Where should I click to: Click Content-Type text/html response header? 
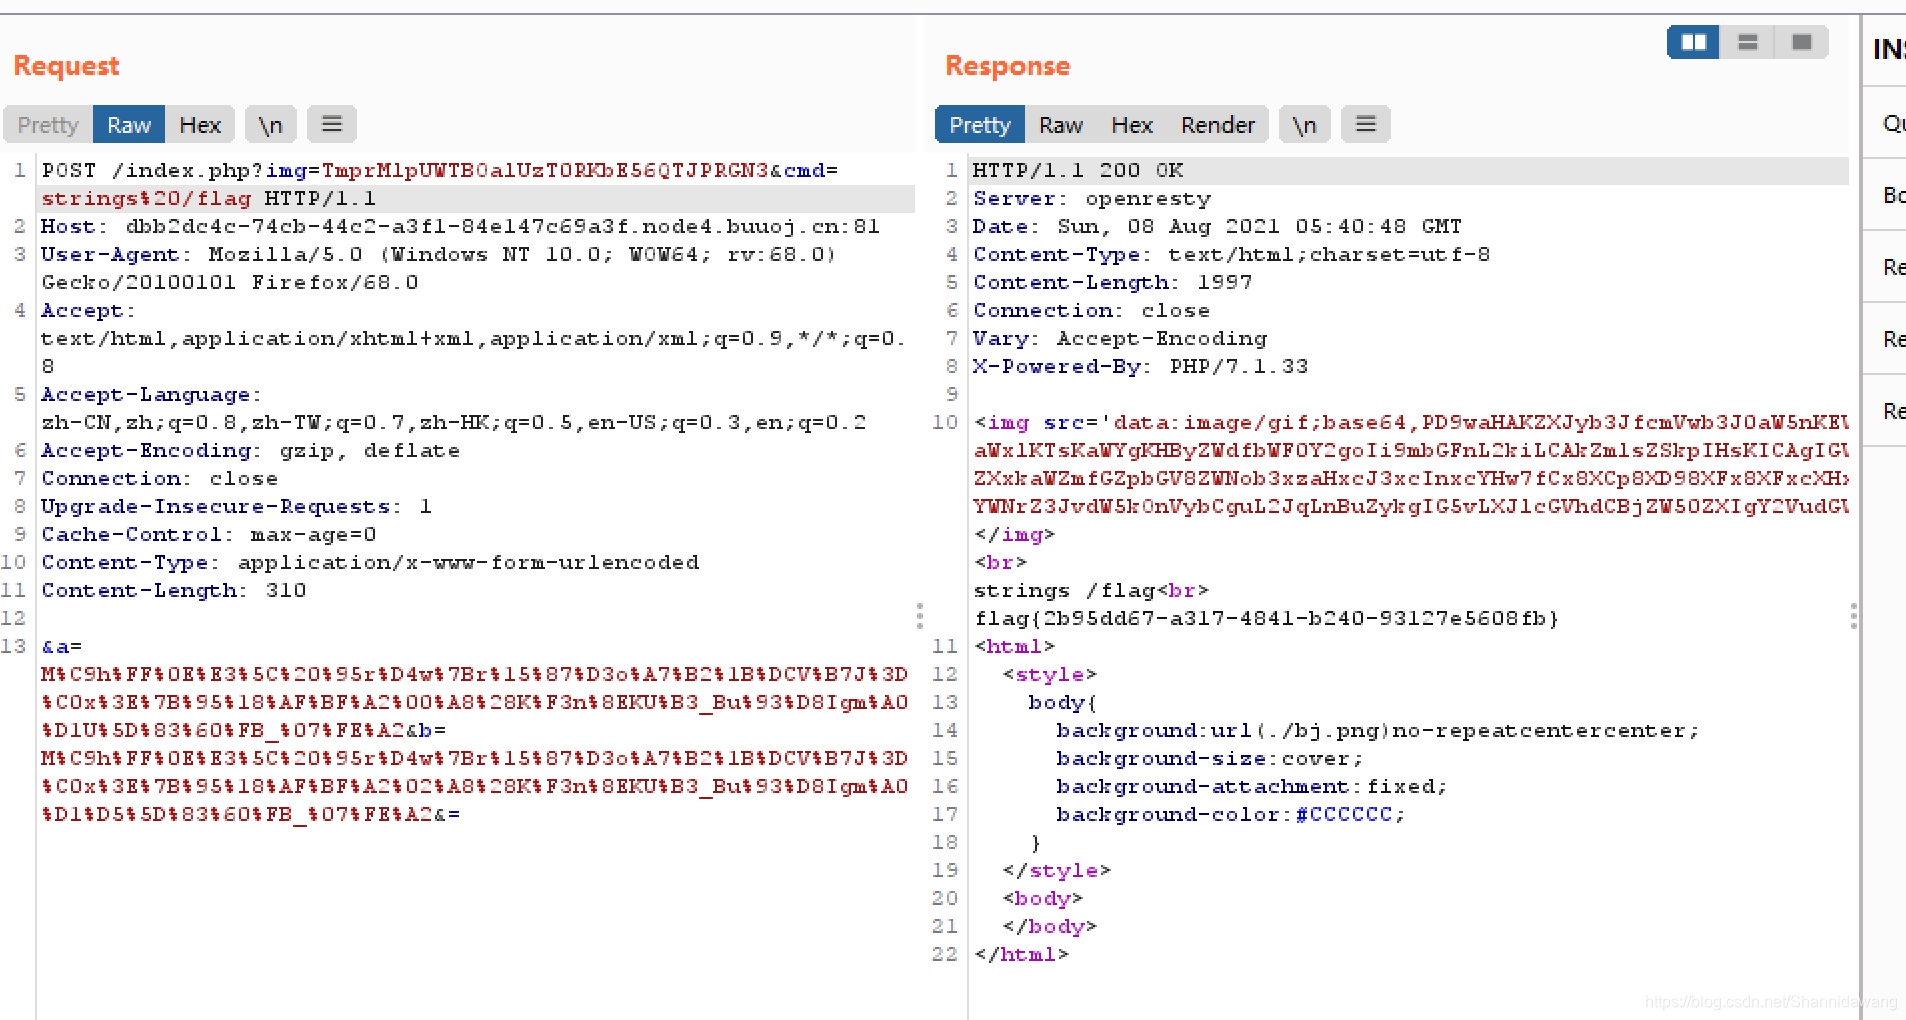[x=1231, y=255]
